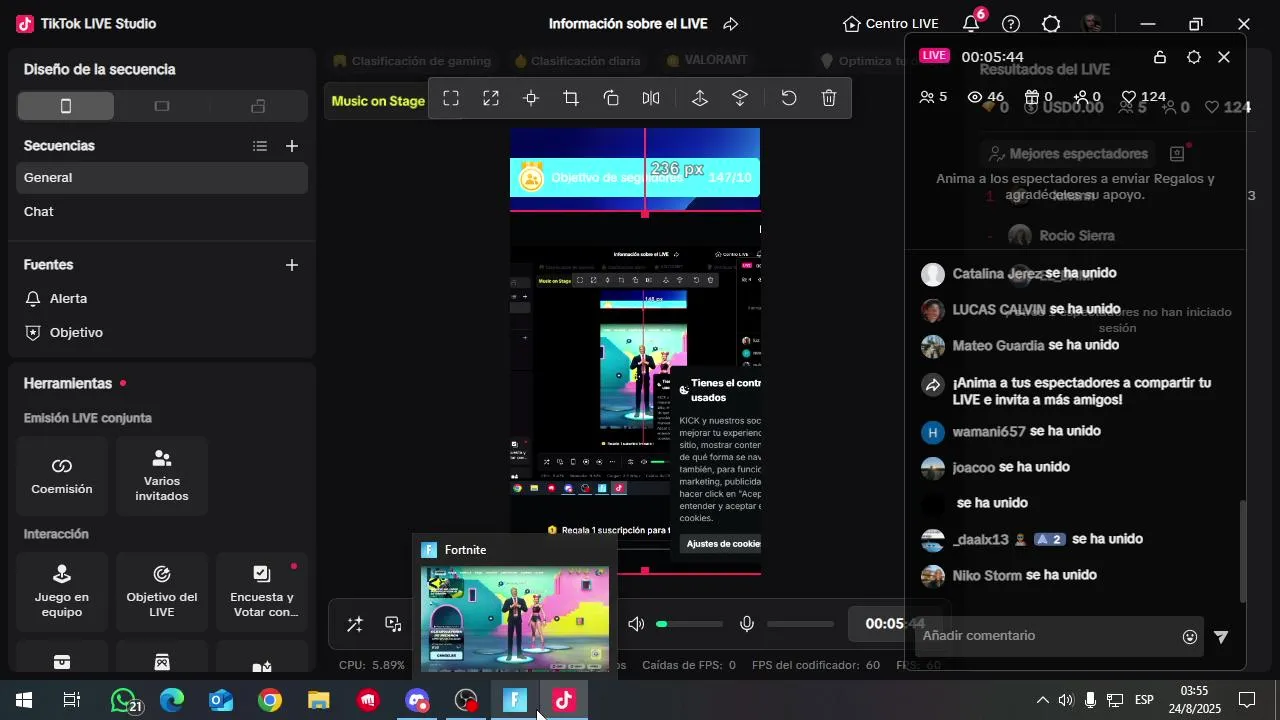Open the Clasificación diaria tab
This screenshot has width=1280, height=720.
pyautogui.click(x=576, y=61)
